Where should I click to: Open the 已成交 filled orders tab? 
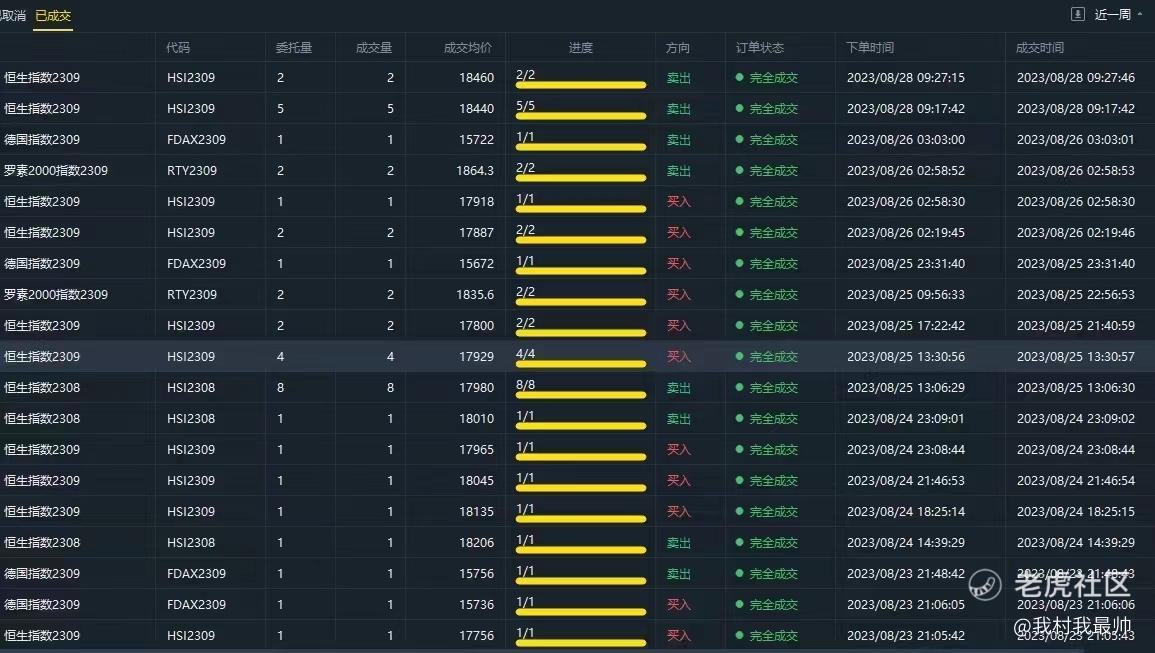[x=53, y=15]
